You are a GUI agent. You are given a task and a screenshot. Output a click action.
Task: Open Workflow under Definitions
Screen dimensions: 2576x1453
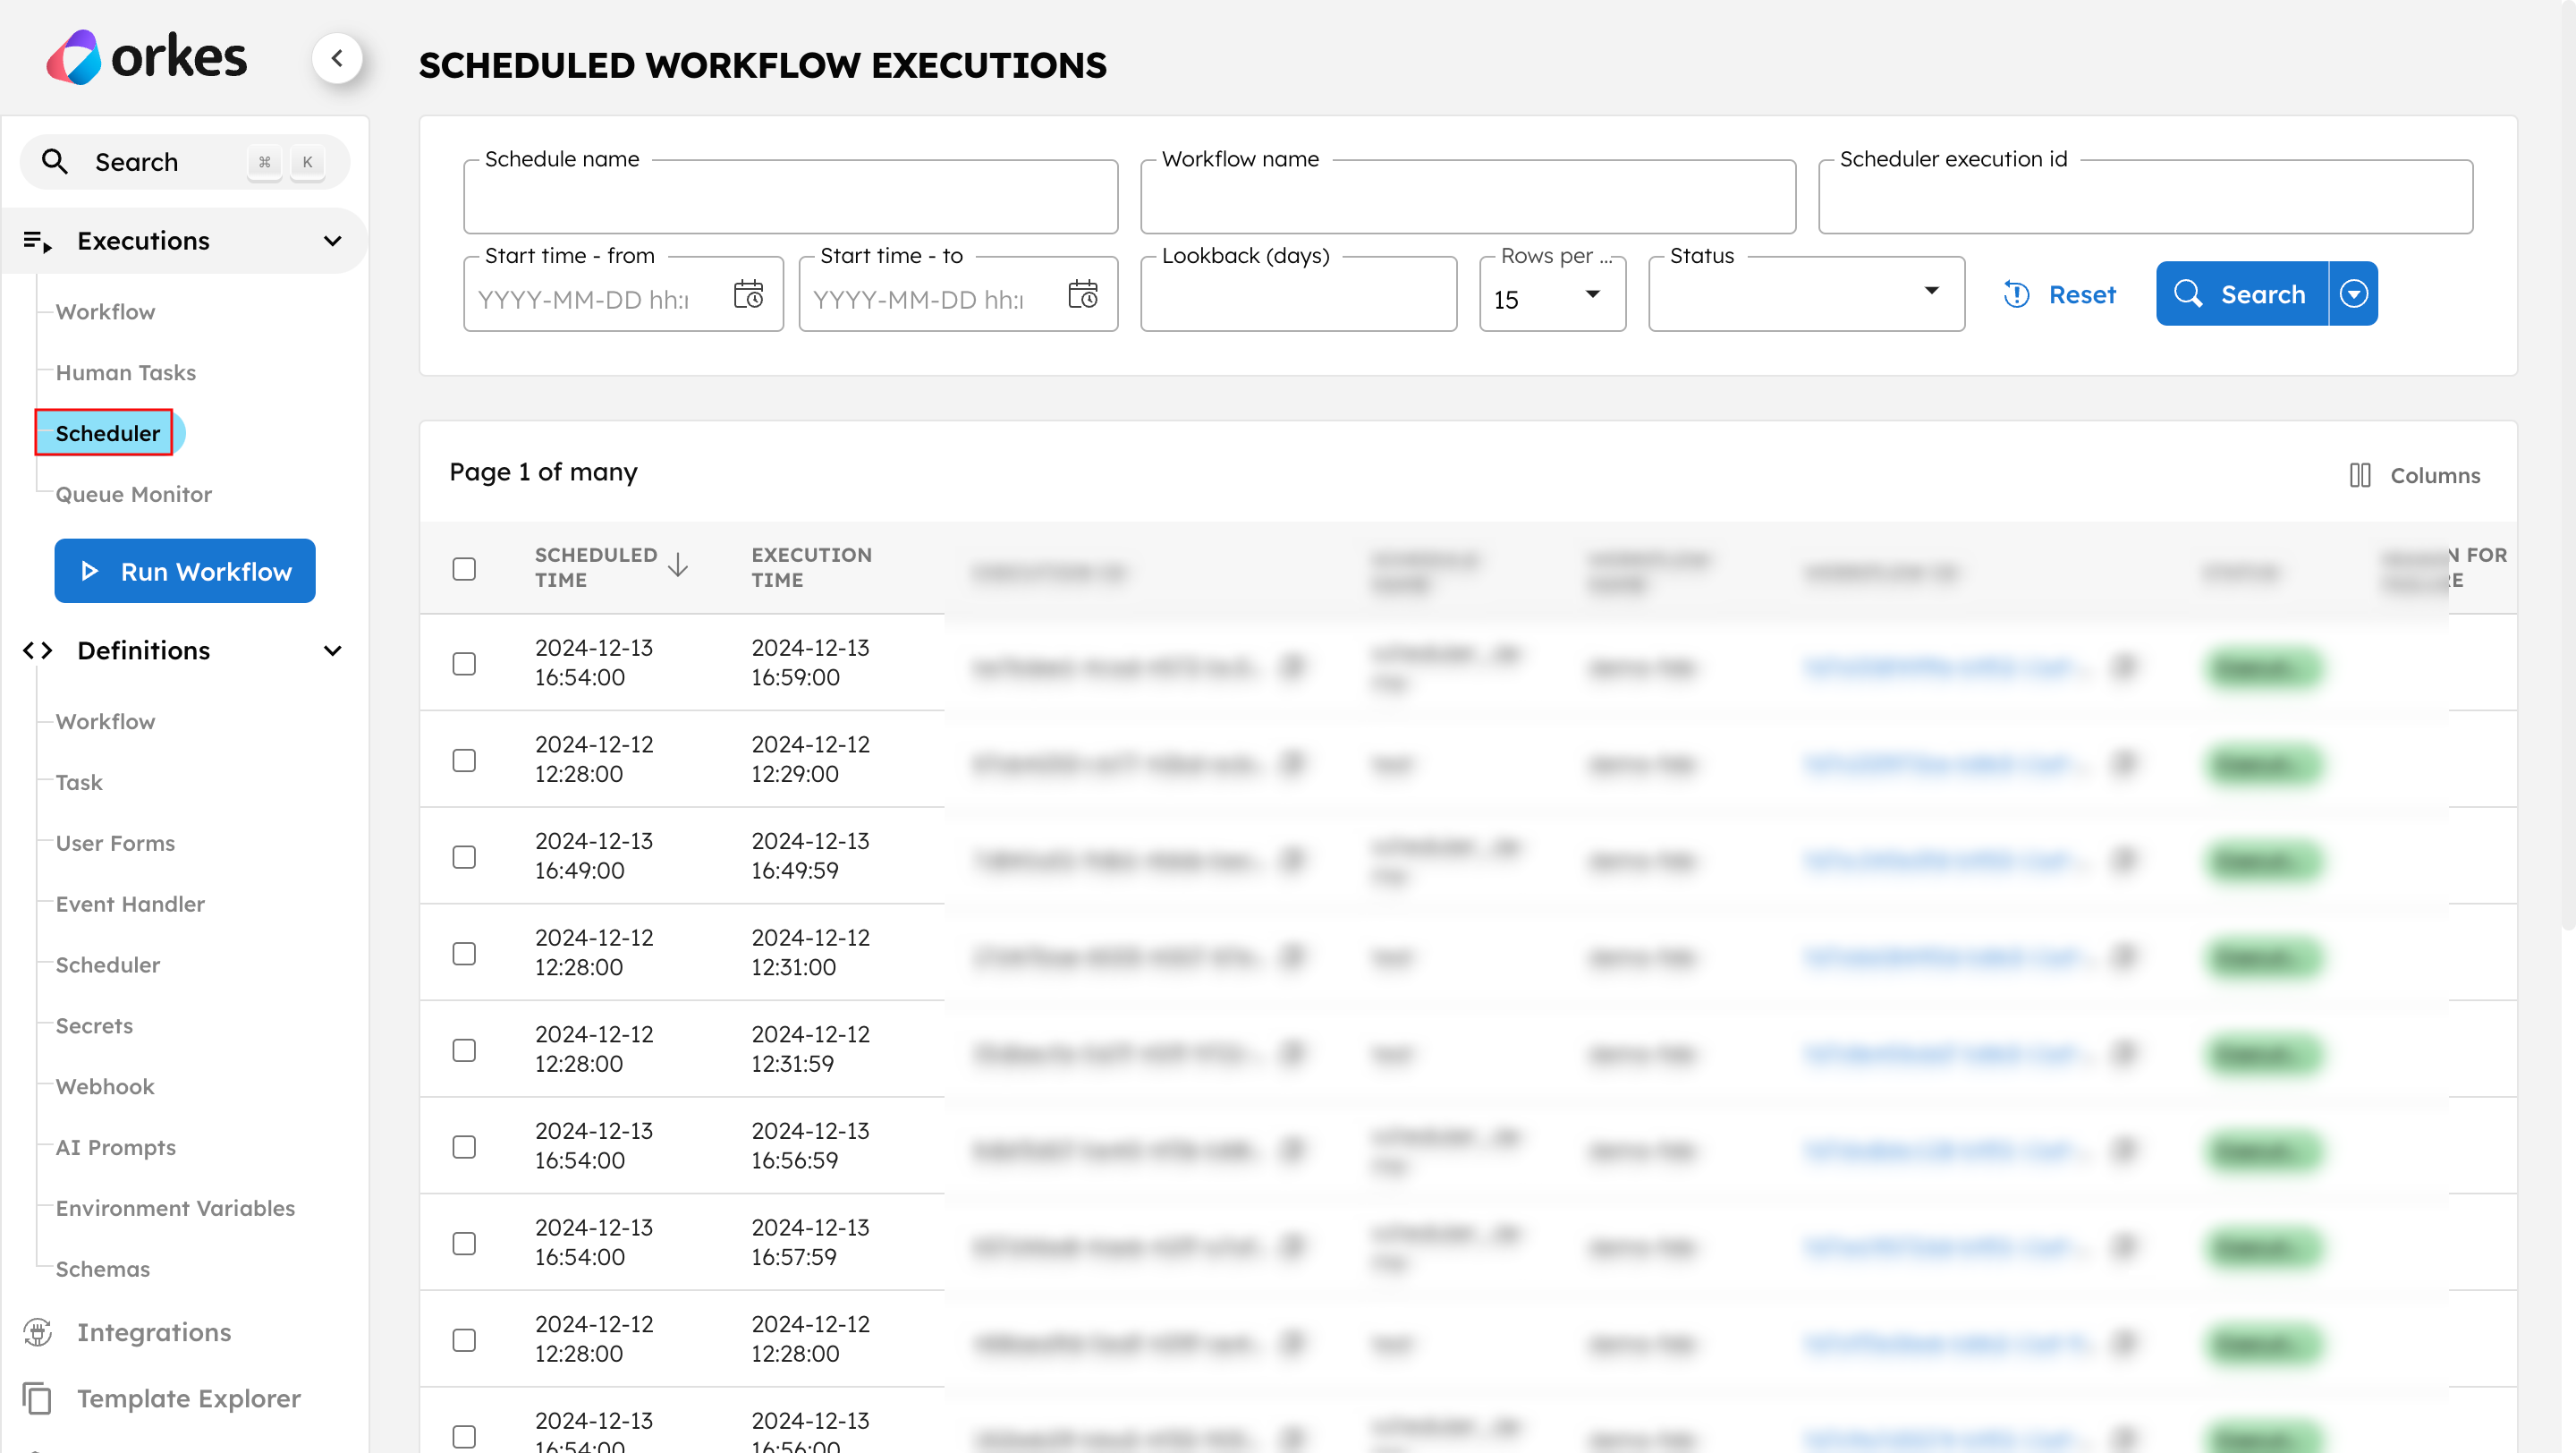click(x=105, y=722)
